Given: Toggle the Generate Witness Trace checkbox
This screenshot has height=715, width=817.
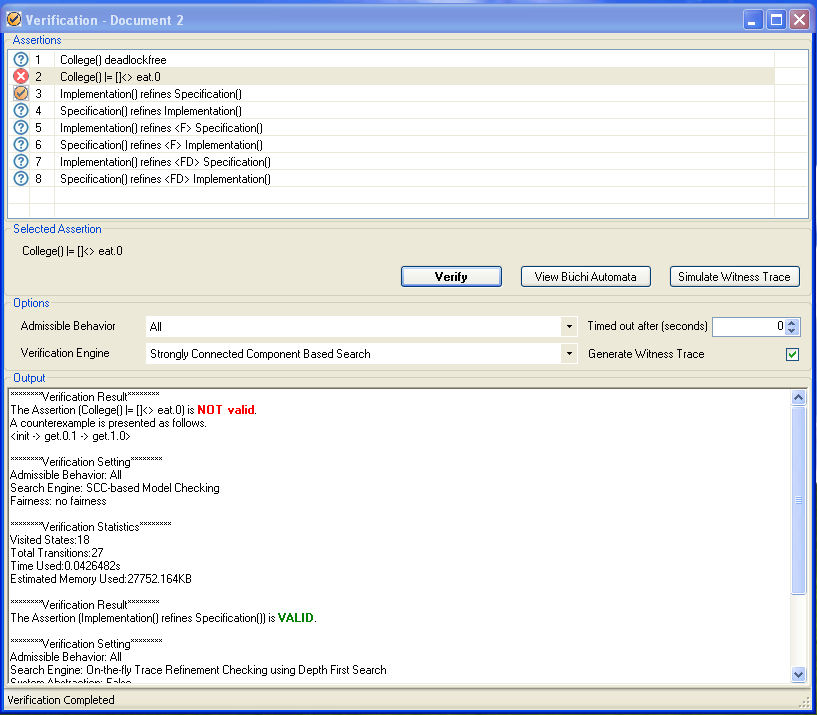Looking at the screenshot, I should pyautogui.click(x=792, y=354).
